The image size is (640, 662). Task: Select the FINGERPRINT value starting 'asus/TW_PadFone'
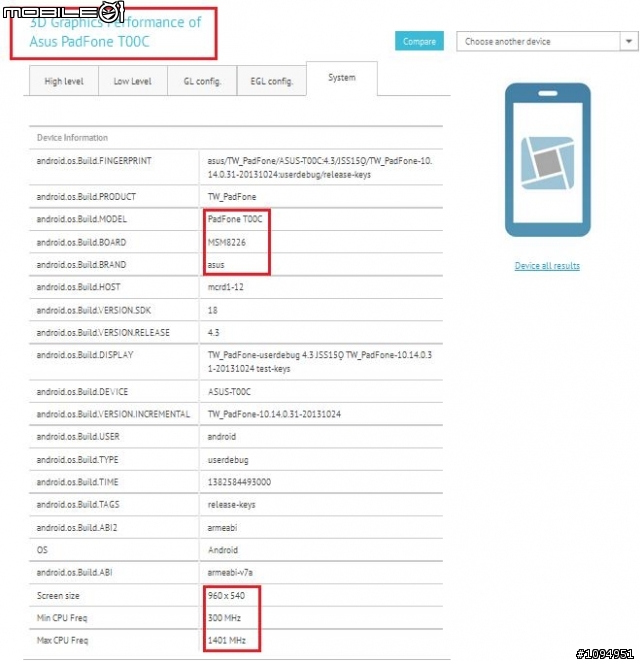tap(320, 168)
